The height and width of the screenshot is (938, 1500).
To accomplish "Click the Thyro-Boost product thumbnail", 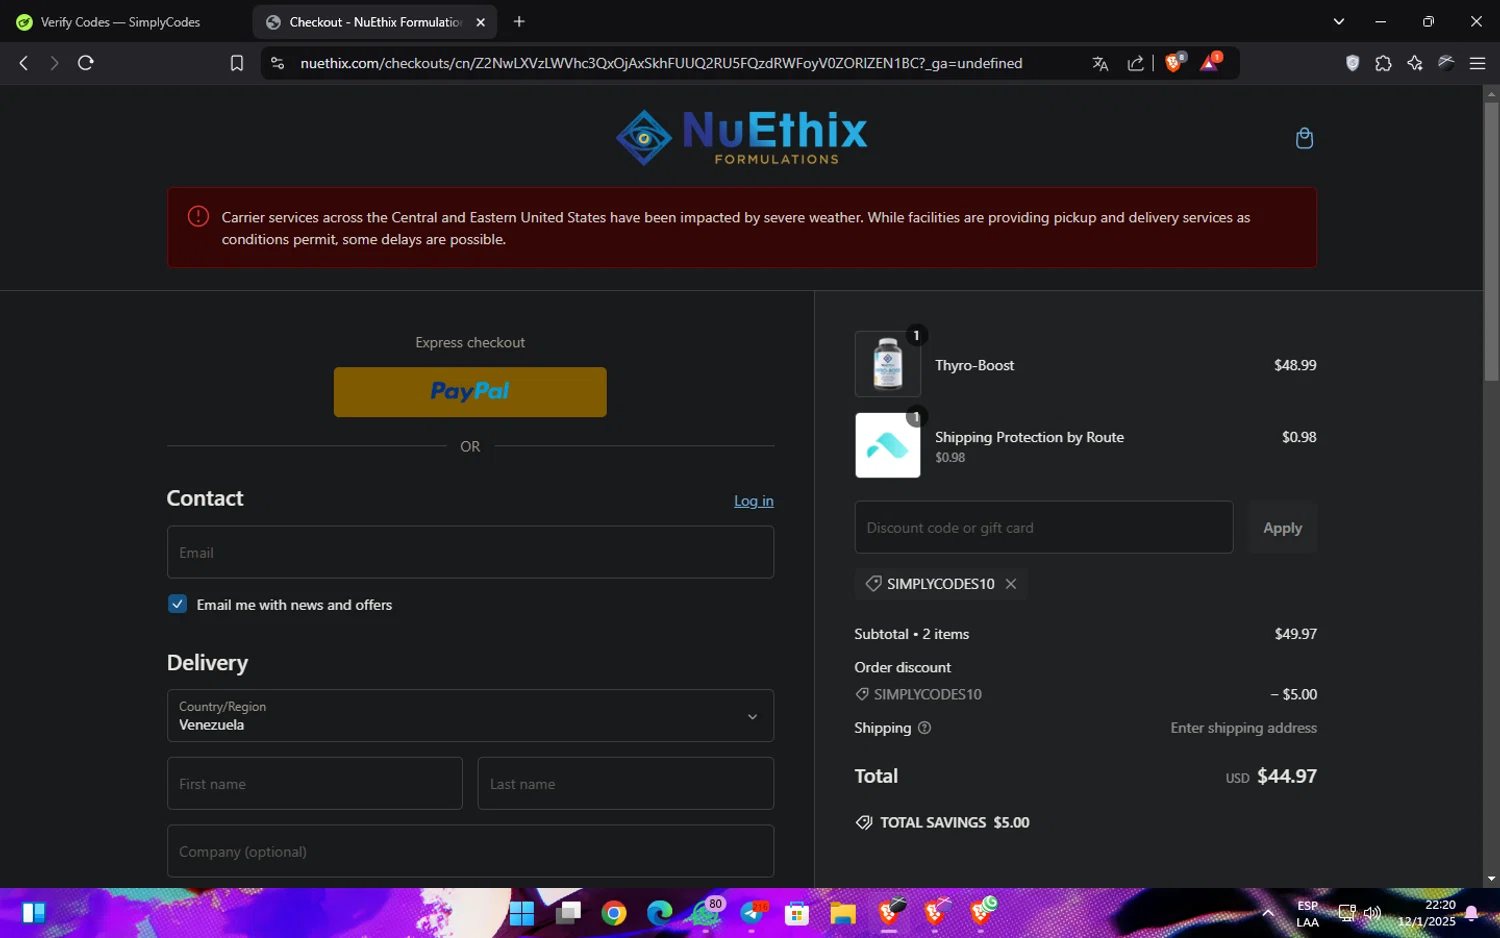I will click(x=888, y=364).
